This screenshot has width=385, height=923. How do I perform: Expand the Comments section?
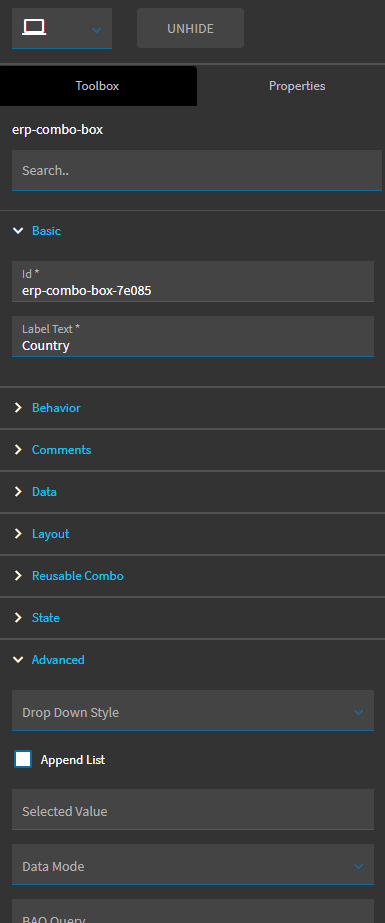(x=61, y=450)
